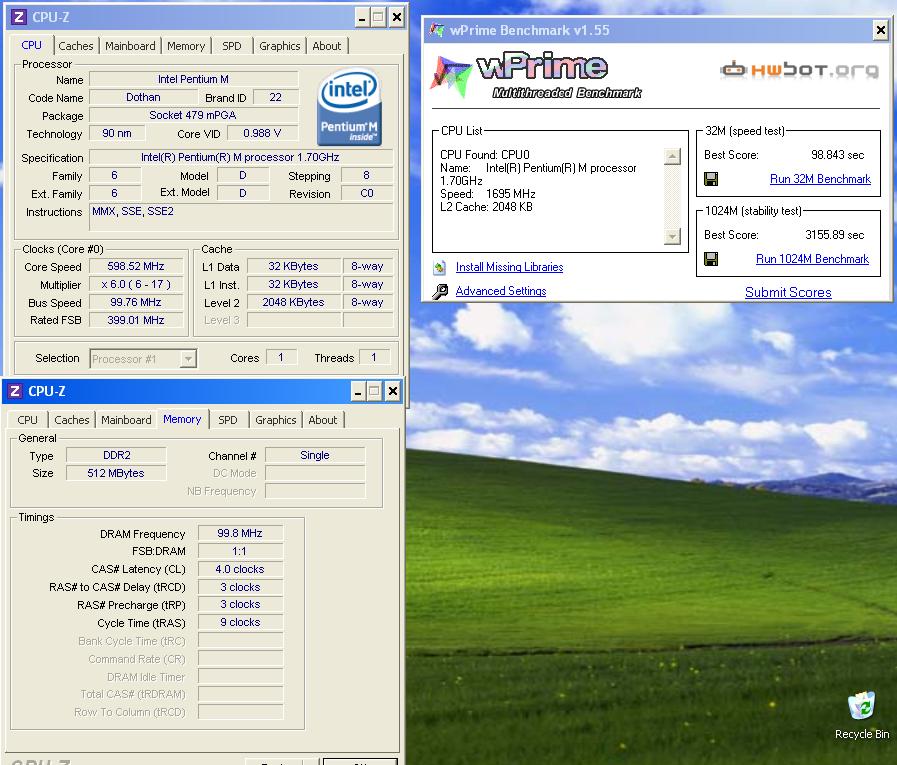The height and width of the screenshot is (765, 897).
Task: Close the top CPU-Z window
Action: click(x=396, y=18)
